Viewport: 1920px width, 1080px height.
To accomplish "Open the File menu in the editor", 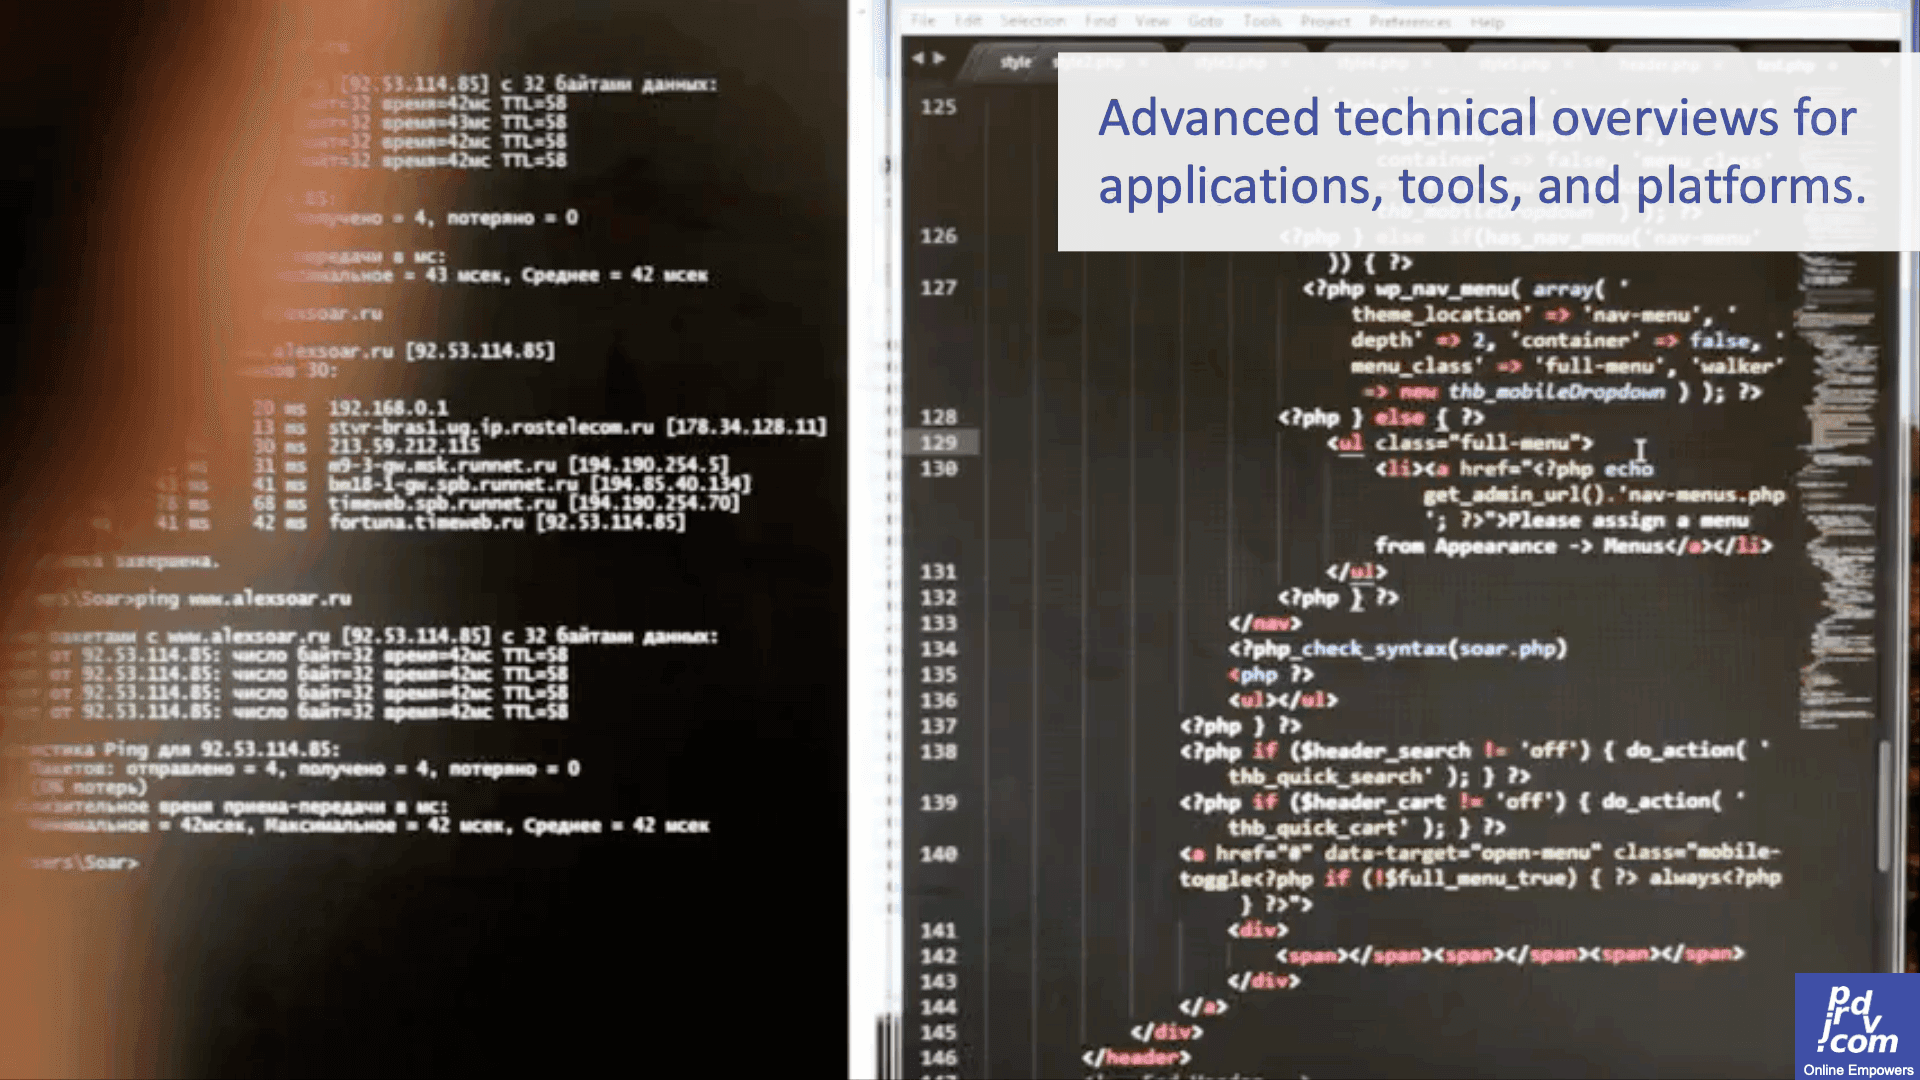I will 923,21.
